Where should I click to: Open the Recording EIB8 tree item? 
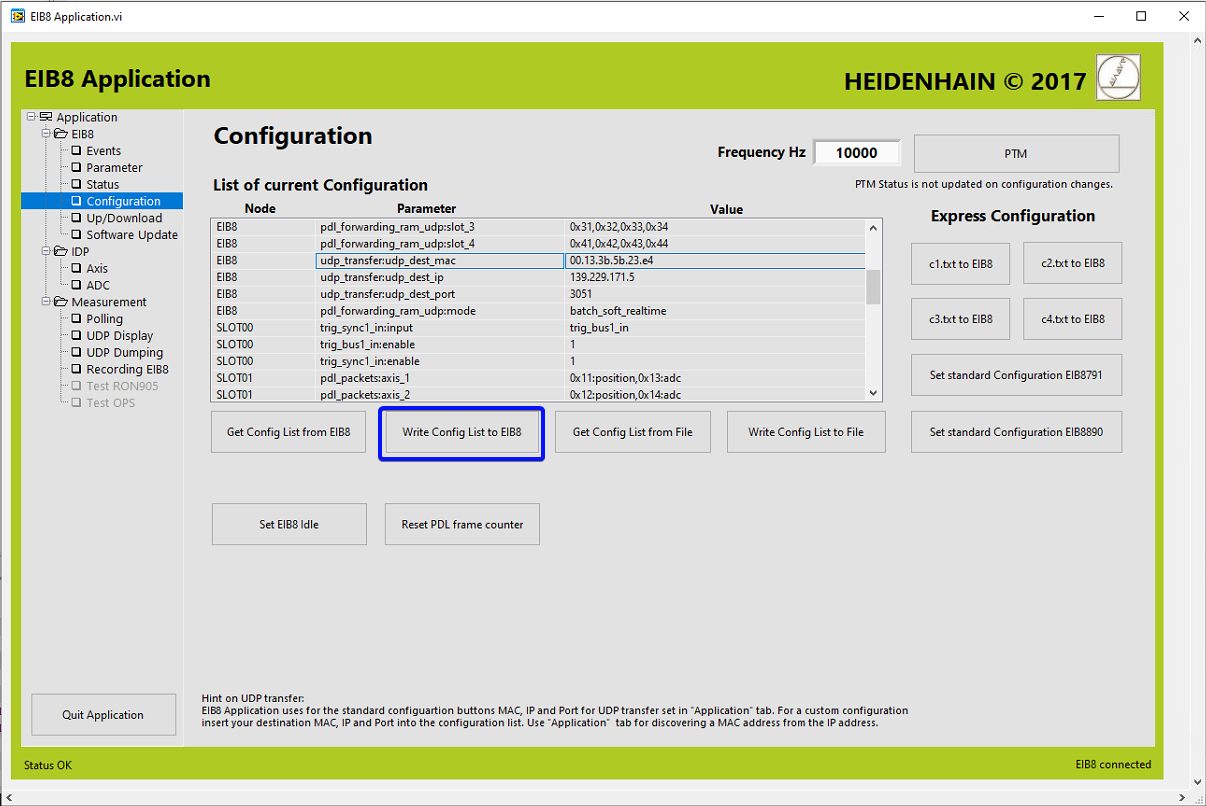127,370
